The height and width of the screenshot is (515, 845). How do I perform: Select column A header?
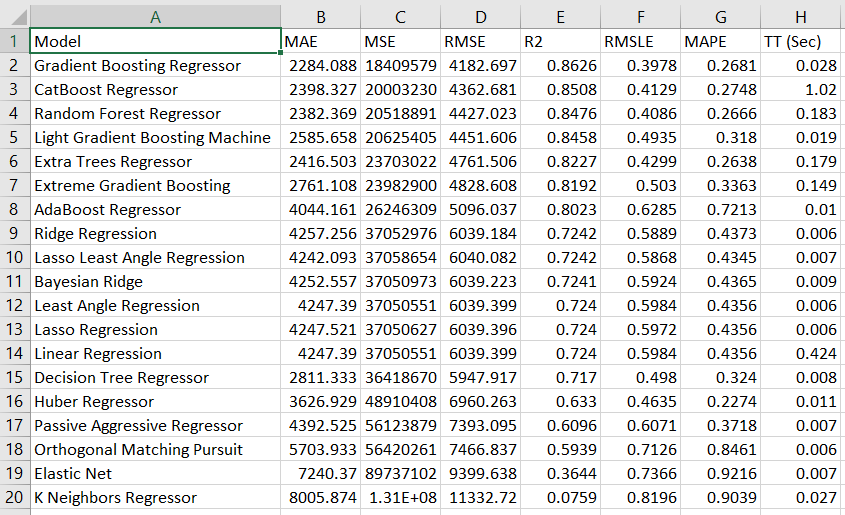coord(155,16)
